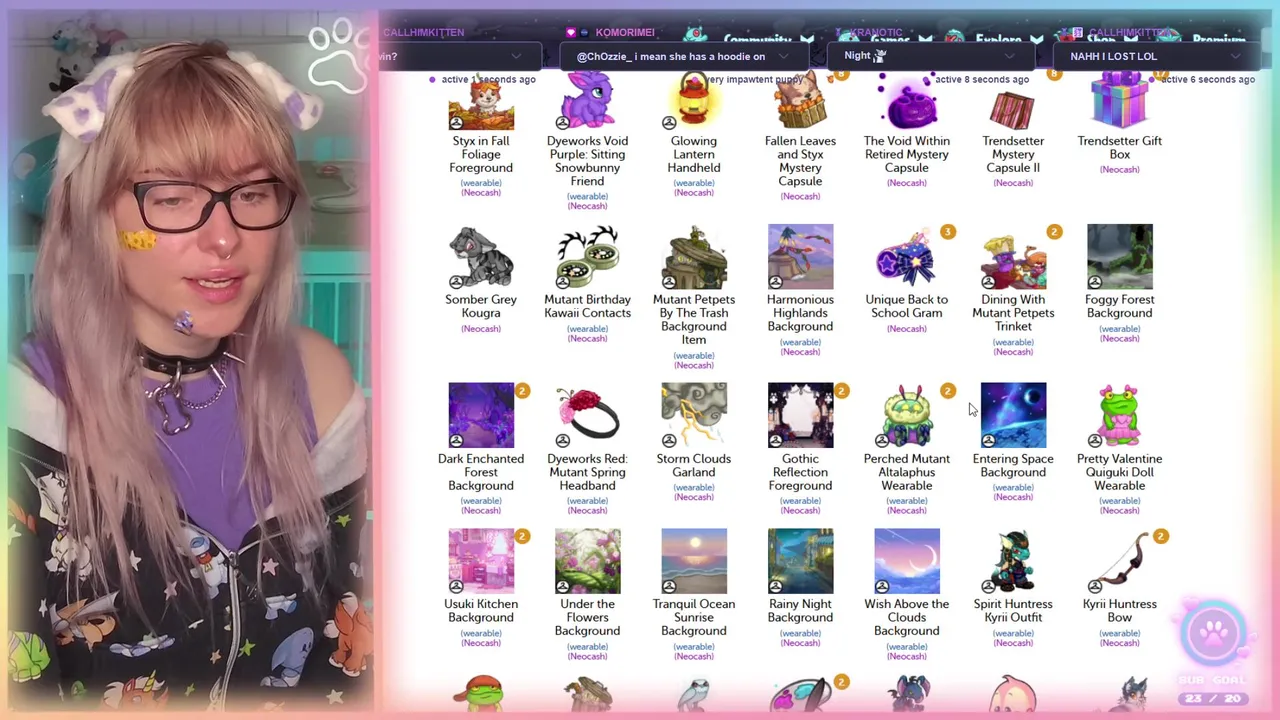Open Mutant Petpets By The Trash image

pyautogui.click(x=694, y=257)
